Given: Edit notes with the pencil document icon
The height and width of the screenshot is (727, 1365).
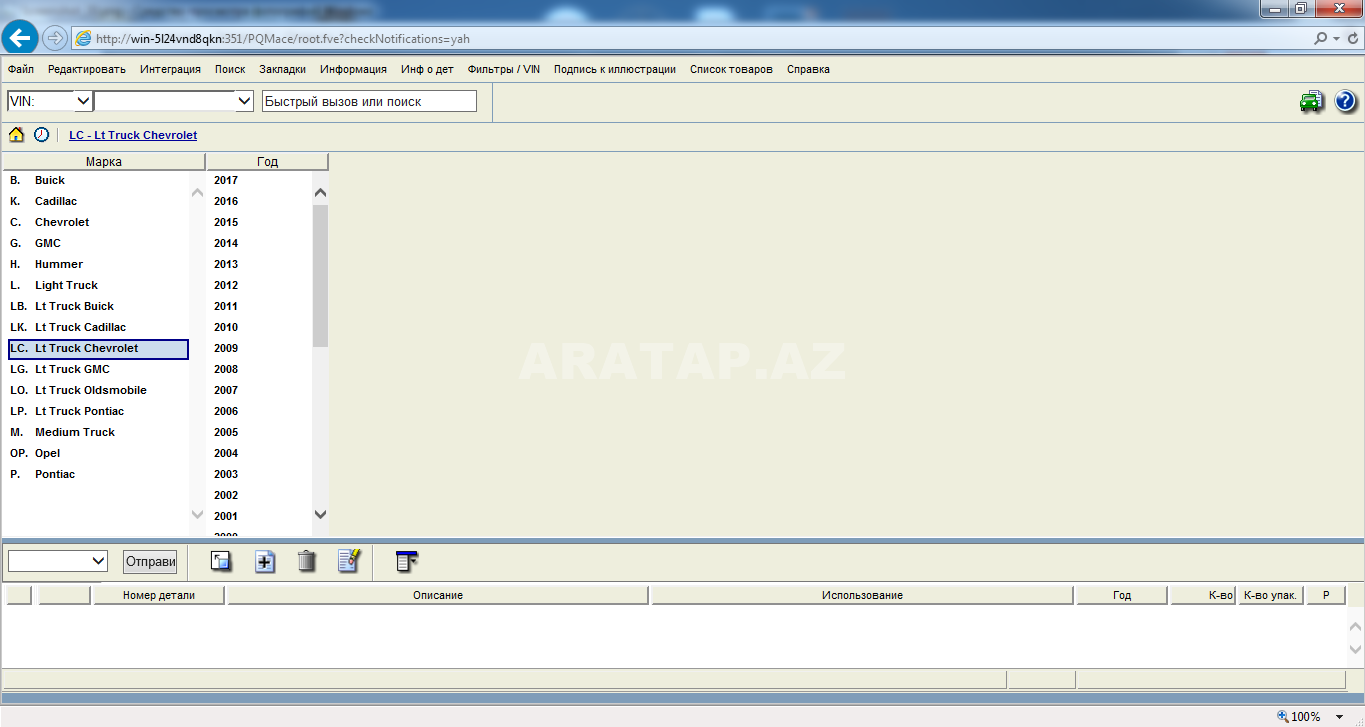Looking at the screenshot, I should coord(348,561).
